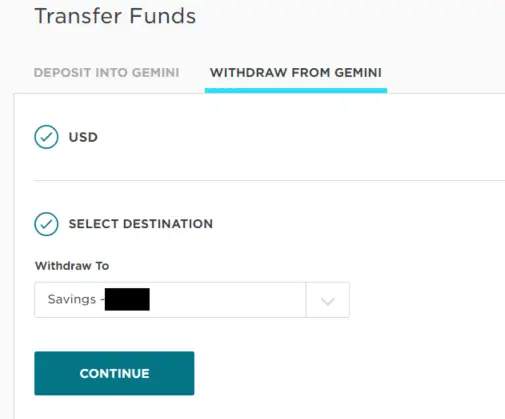Click the checkmark inside the USD circle
The image size is (505, 419).
pyautogui.click(x=46, y=137)
